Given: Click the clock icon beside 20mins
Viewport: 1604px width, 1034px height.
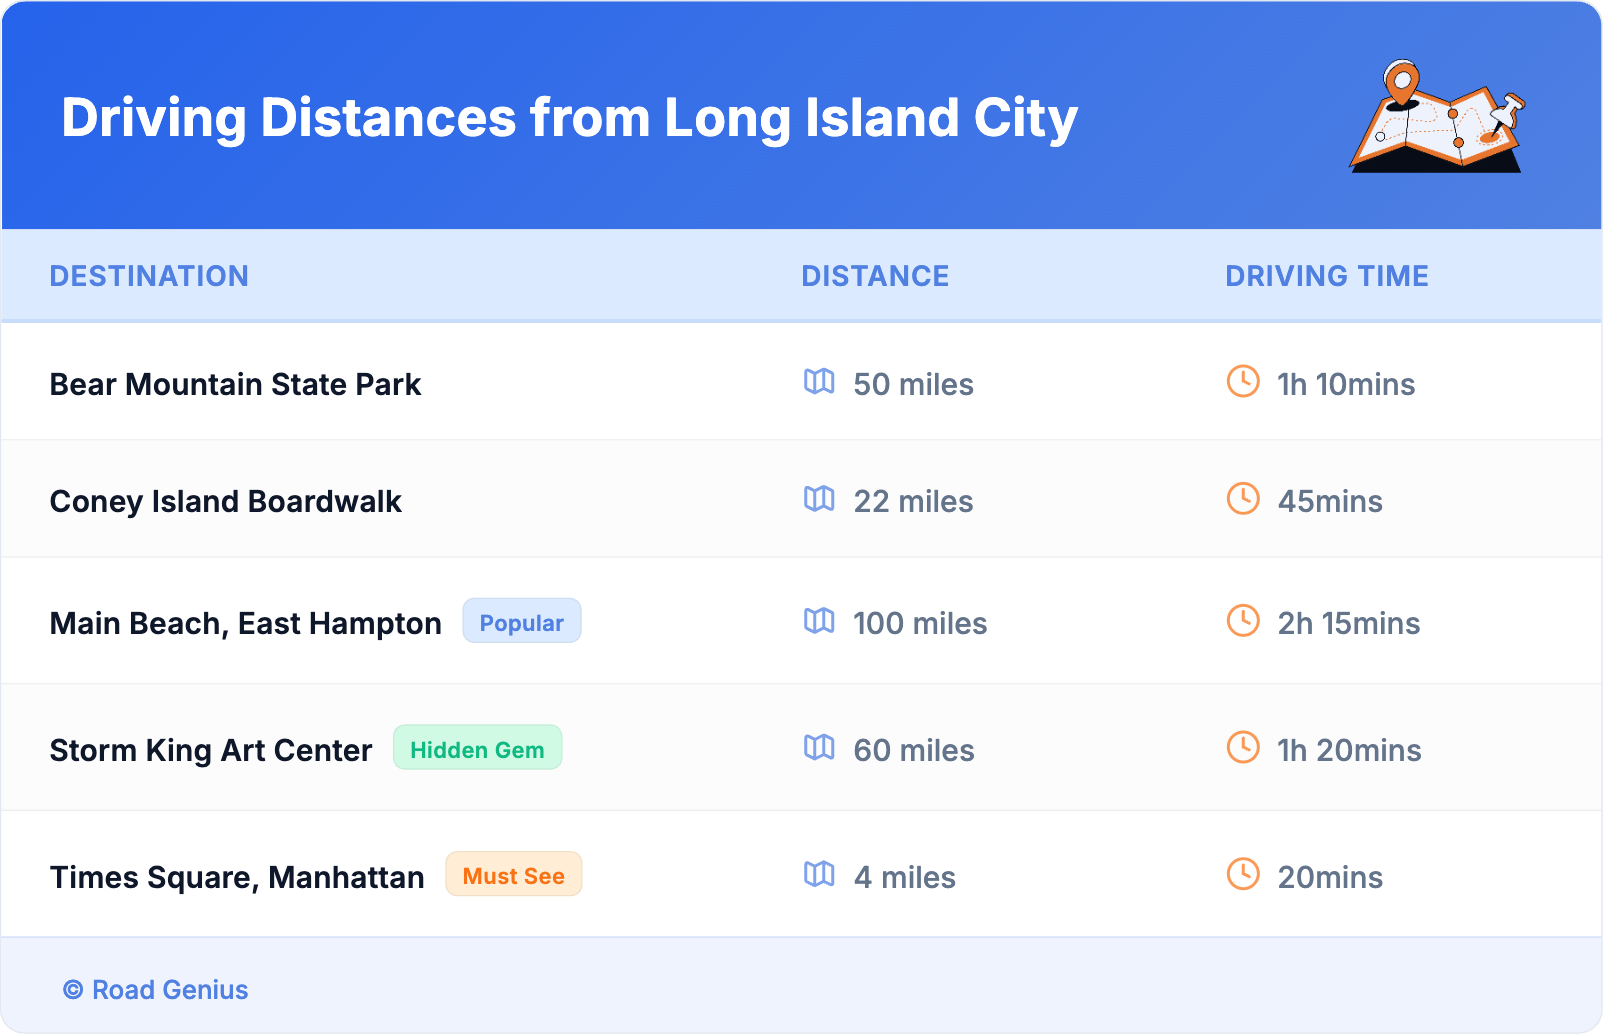Looking at the screenshot, I should 1243,874.
